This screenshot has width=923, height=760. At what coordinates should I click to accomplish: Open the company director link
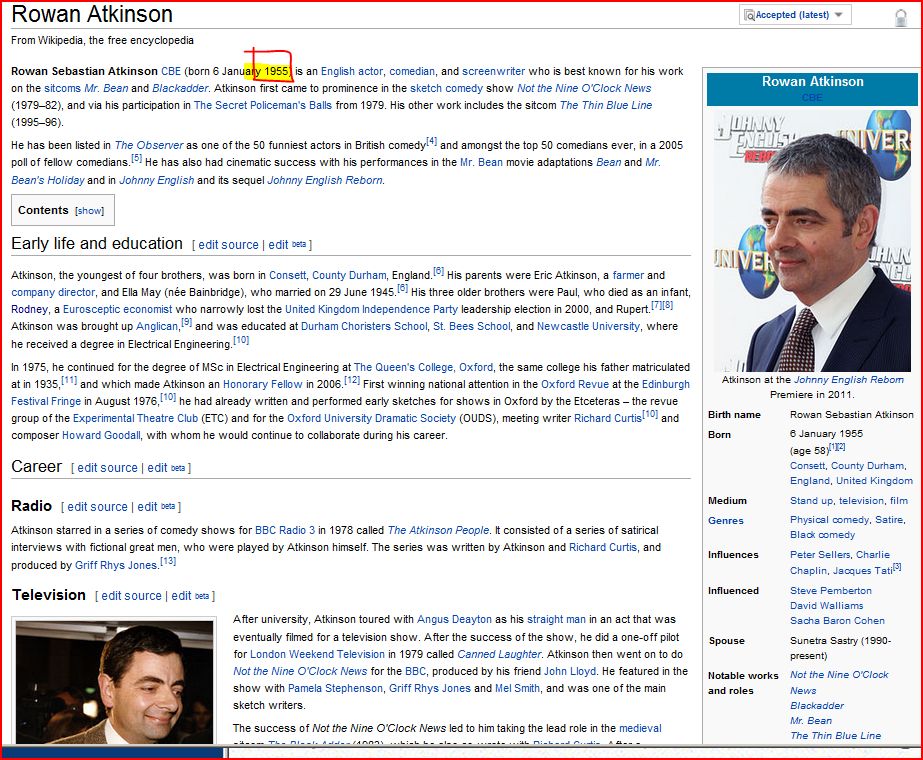[53, 293]
